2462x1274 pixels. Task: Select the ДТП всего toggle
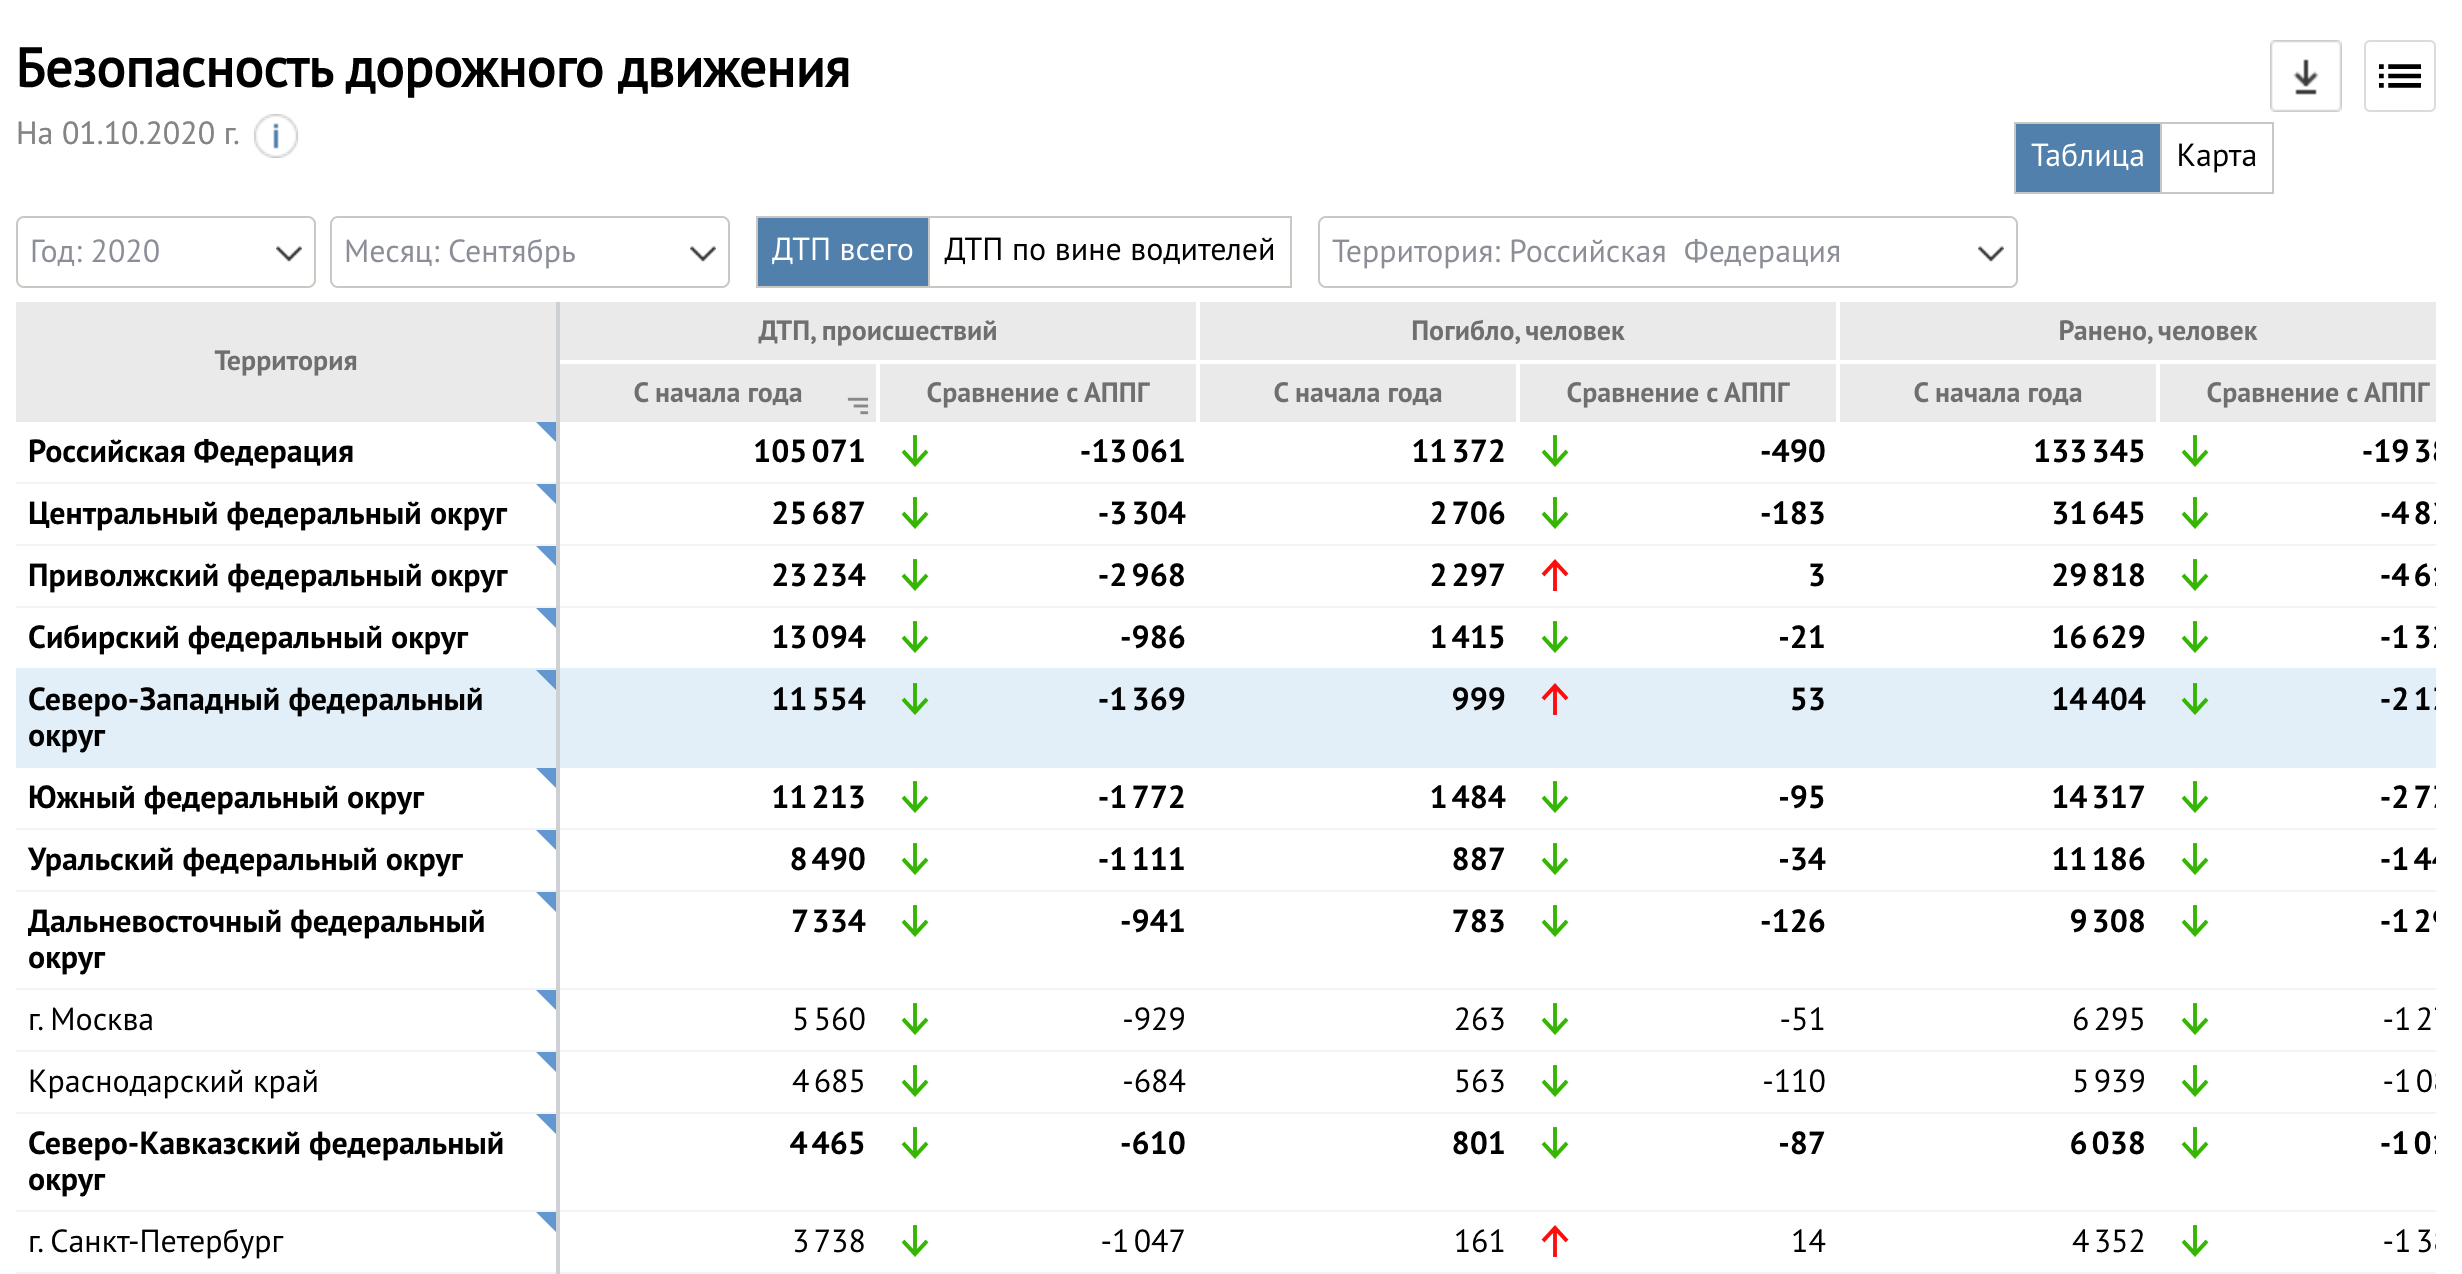[842, 251]
